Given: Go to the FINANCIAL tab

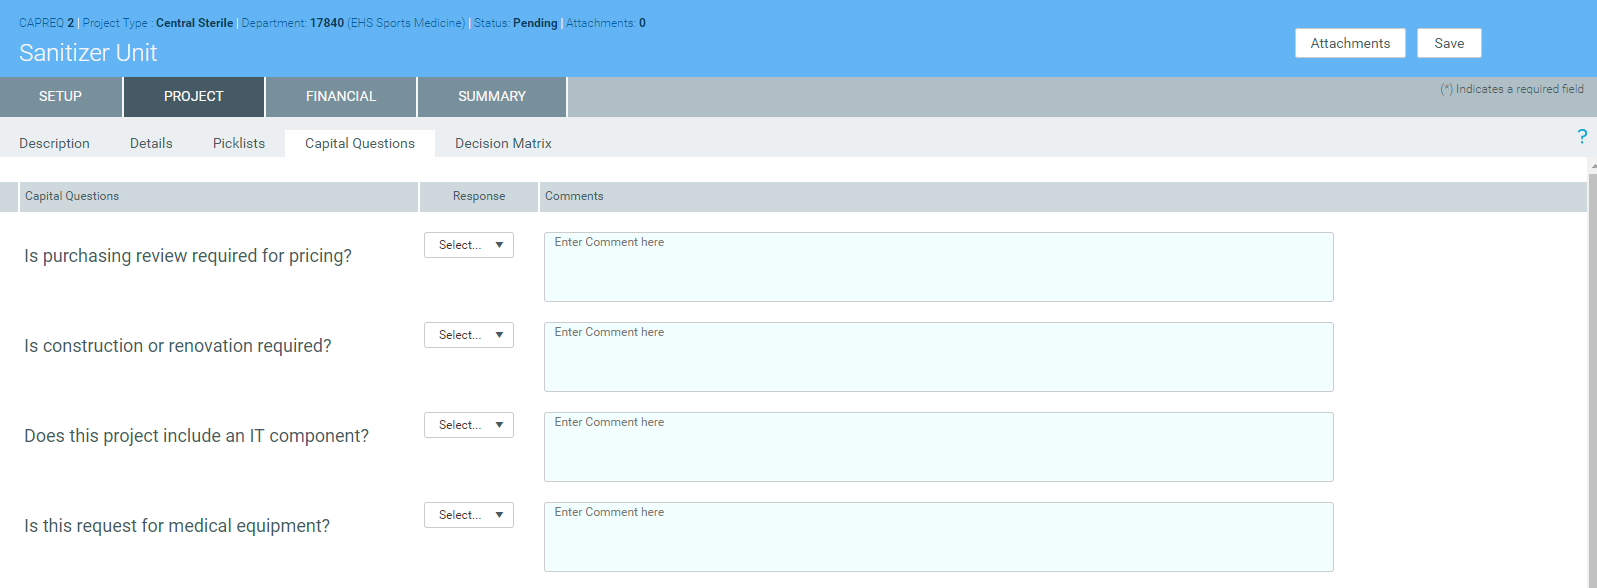Looking at the screenshot, I should pyautogui.click(x=341, y=97).
